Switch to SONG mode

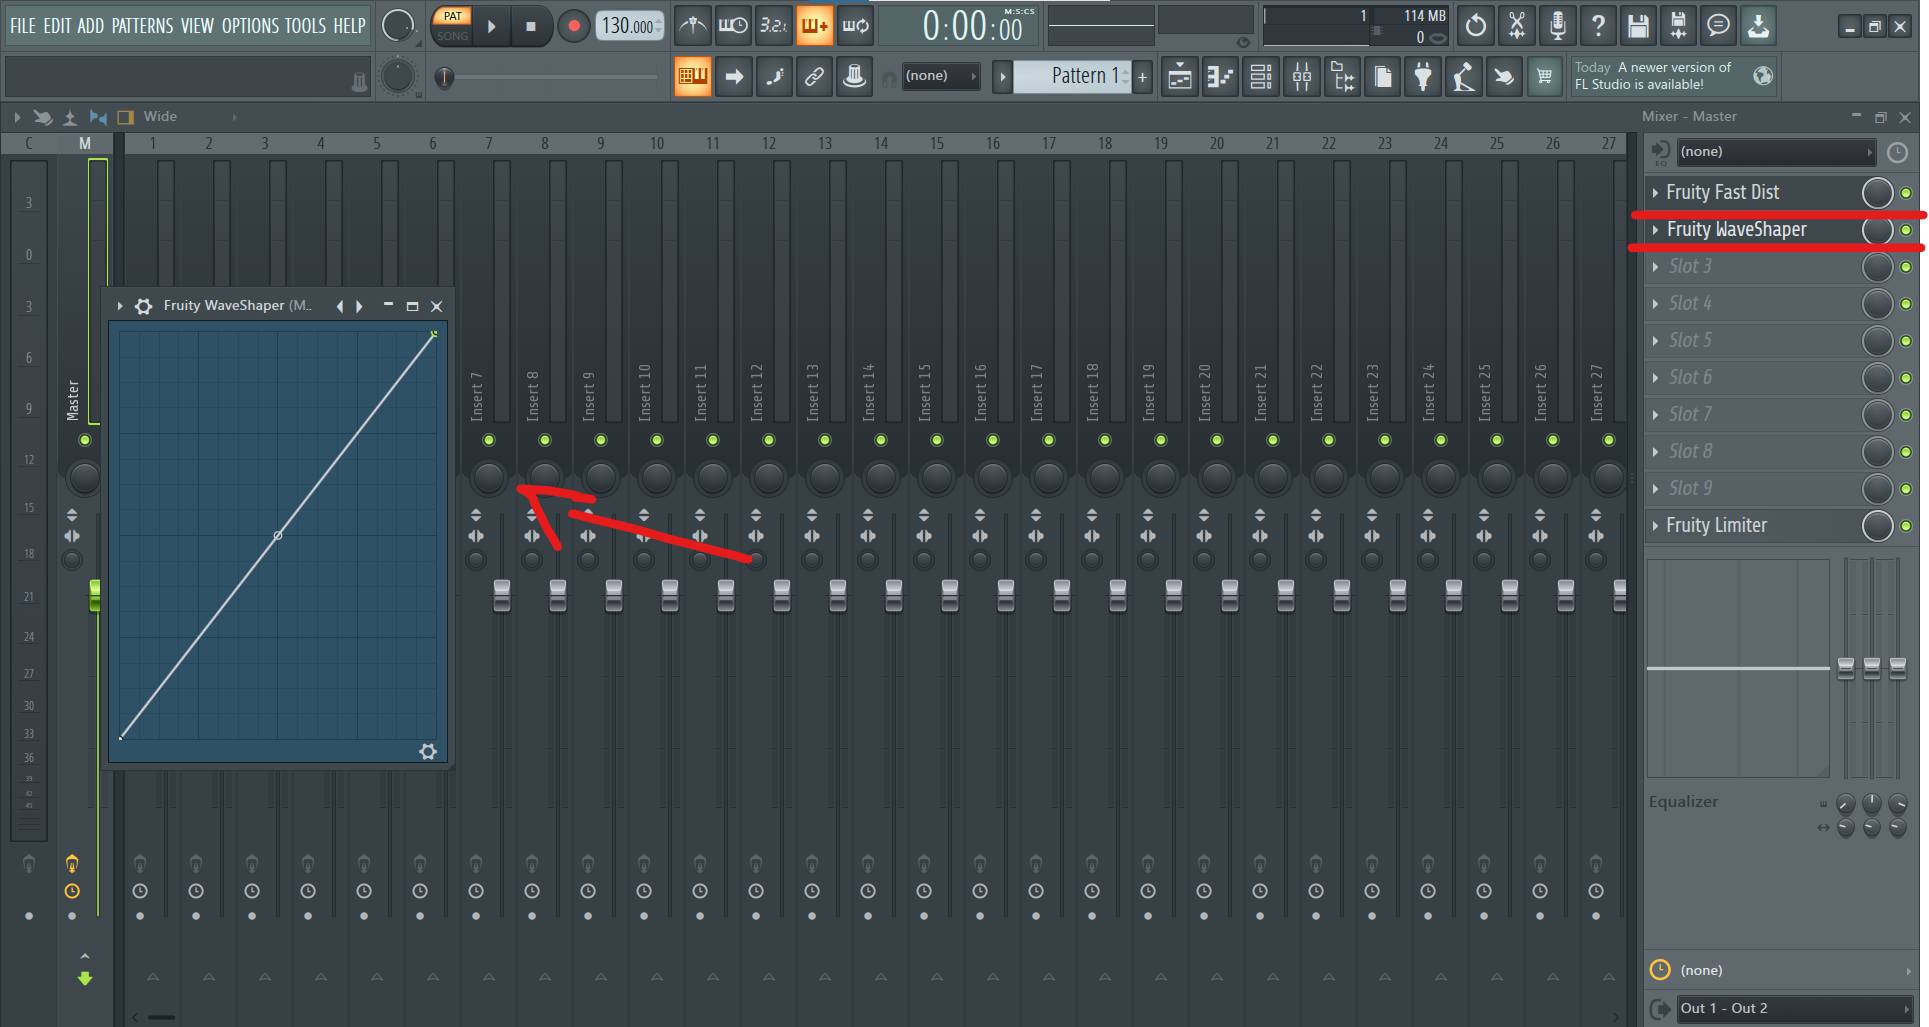[x=452, y=36]
